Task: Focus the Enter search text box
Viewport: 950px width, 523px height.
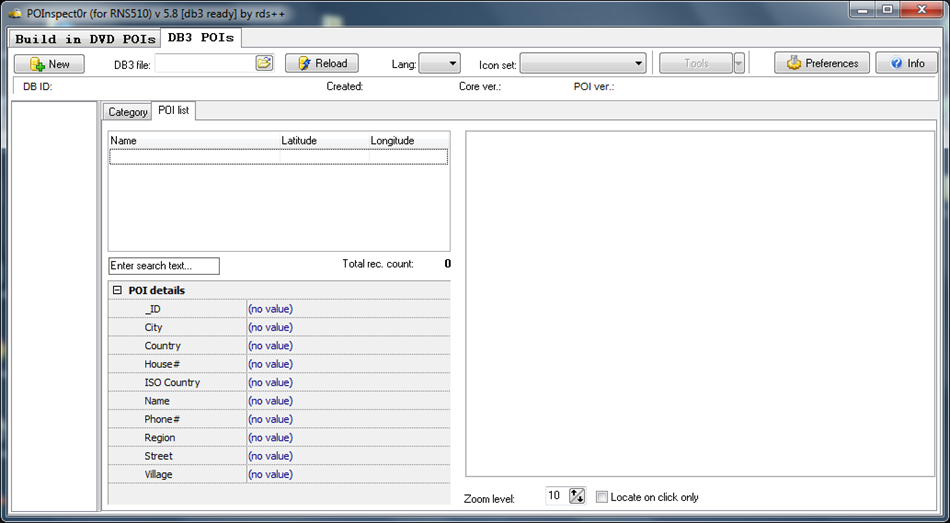Action: [x=164, y=266]
